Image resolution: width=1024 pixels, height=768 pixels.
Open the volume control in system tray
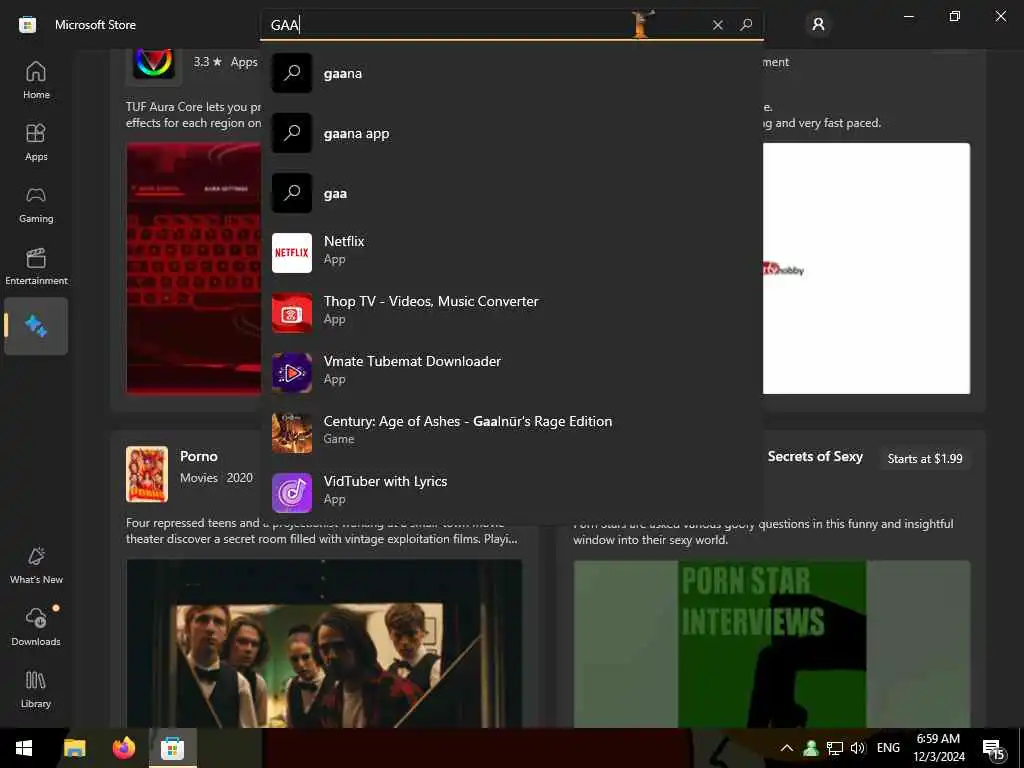point(858,748)
